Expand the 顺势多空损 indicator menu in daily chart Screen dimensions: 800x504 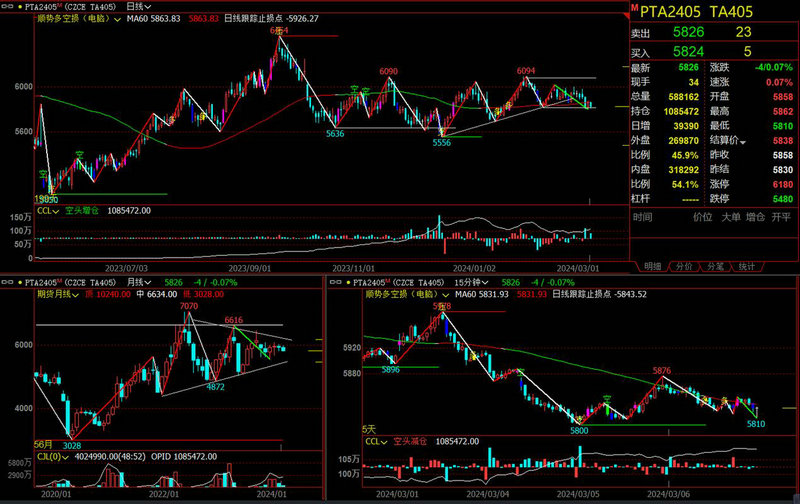[x=119, y=19]
